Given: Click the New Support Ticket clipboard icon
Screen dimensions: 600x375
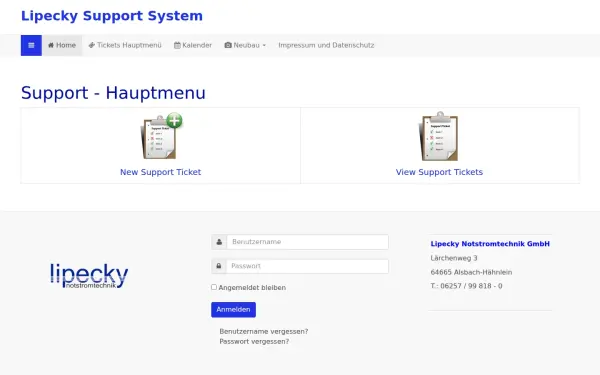Looking at the screenshot, I should (x=161, y=136).
